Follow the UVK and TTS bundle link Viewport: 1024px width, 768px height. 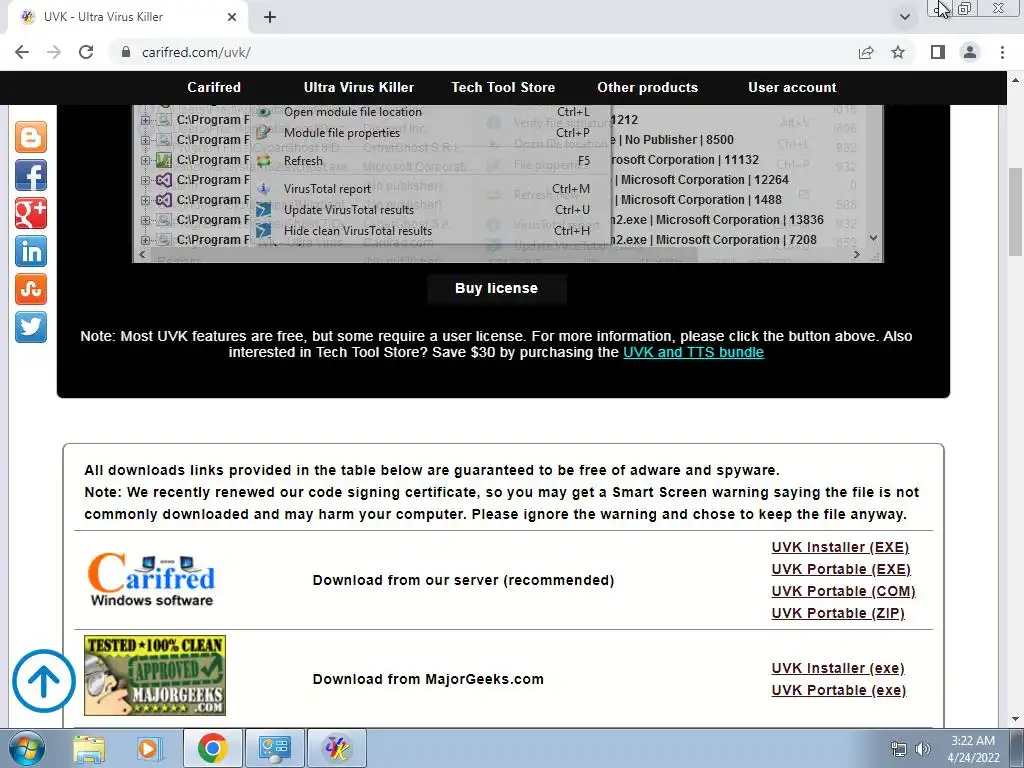693,353
